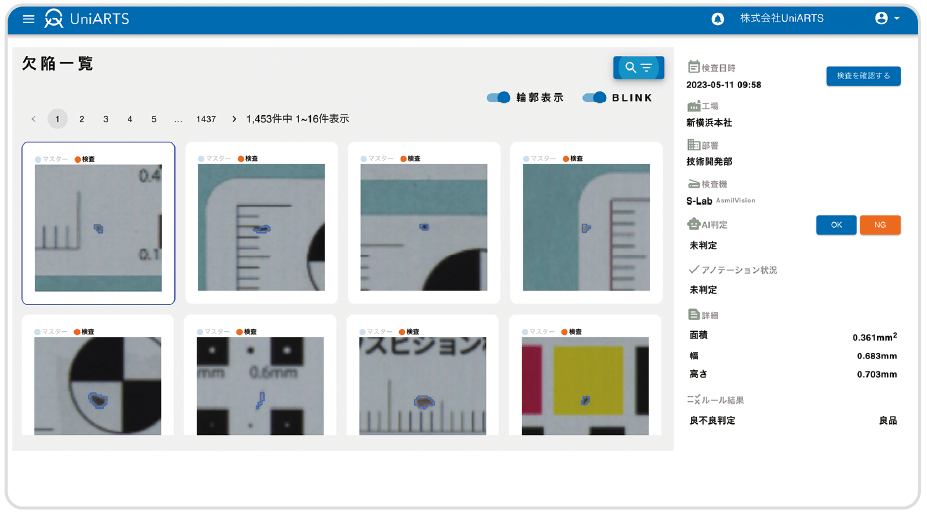Click the 1,453件中 1~16件表示 count text
Screen dimensions: 927x512
[297, 119]
